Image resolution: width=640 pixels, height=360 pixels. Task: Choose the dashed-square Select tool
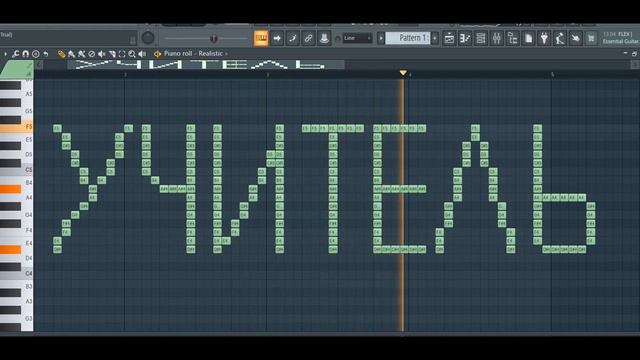pos(122,54)
